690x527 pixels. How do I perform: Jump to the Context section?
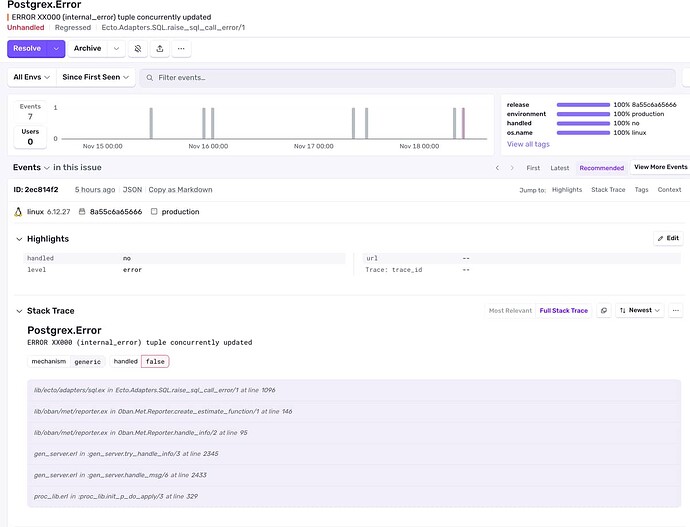pyautogui.click(x=669, y=190)
